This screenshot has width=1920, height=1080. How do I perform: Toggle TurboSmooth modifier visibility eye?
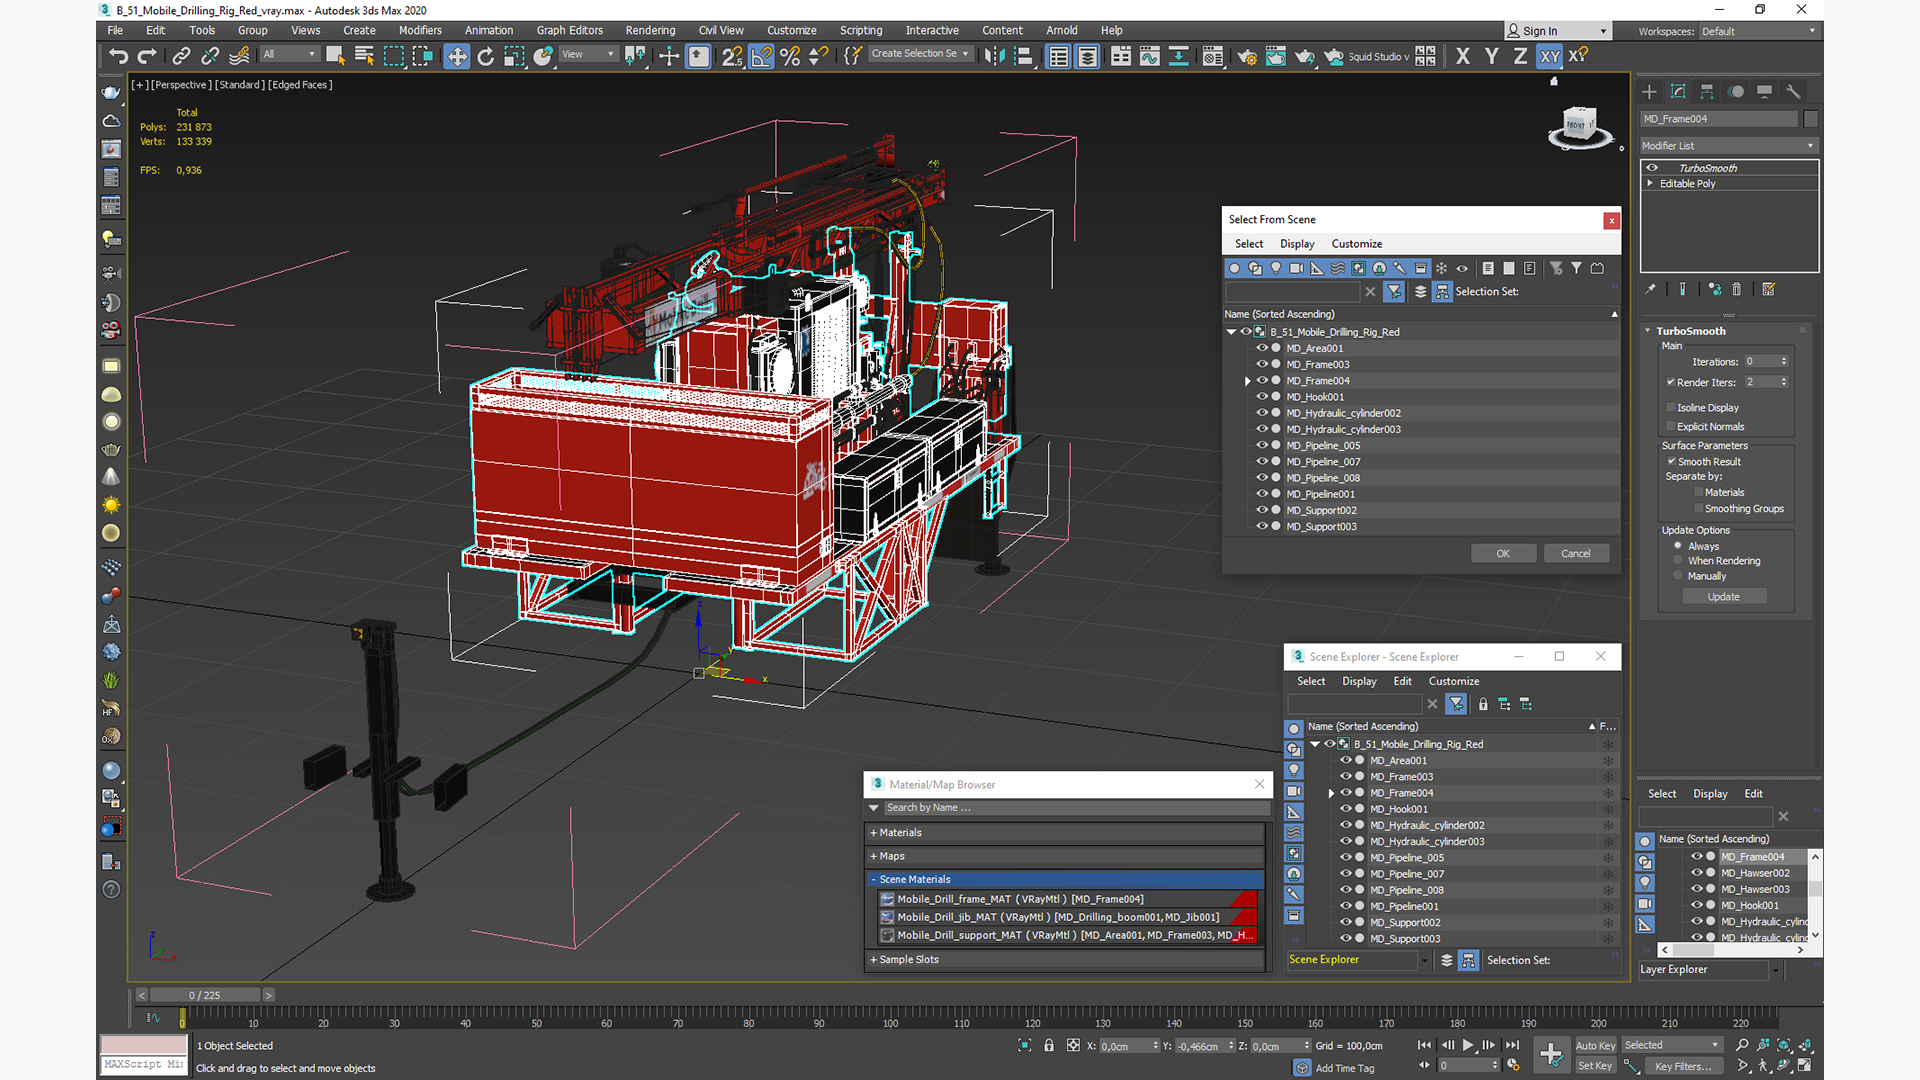tap(1652, 168)
